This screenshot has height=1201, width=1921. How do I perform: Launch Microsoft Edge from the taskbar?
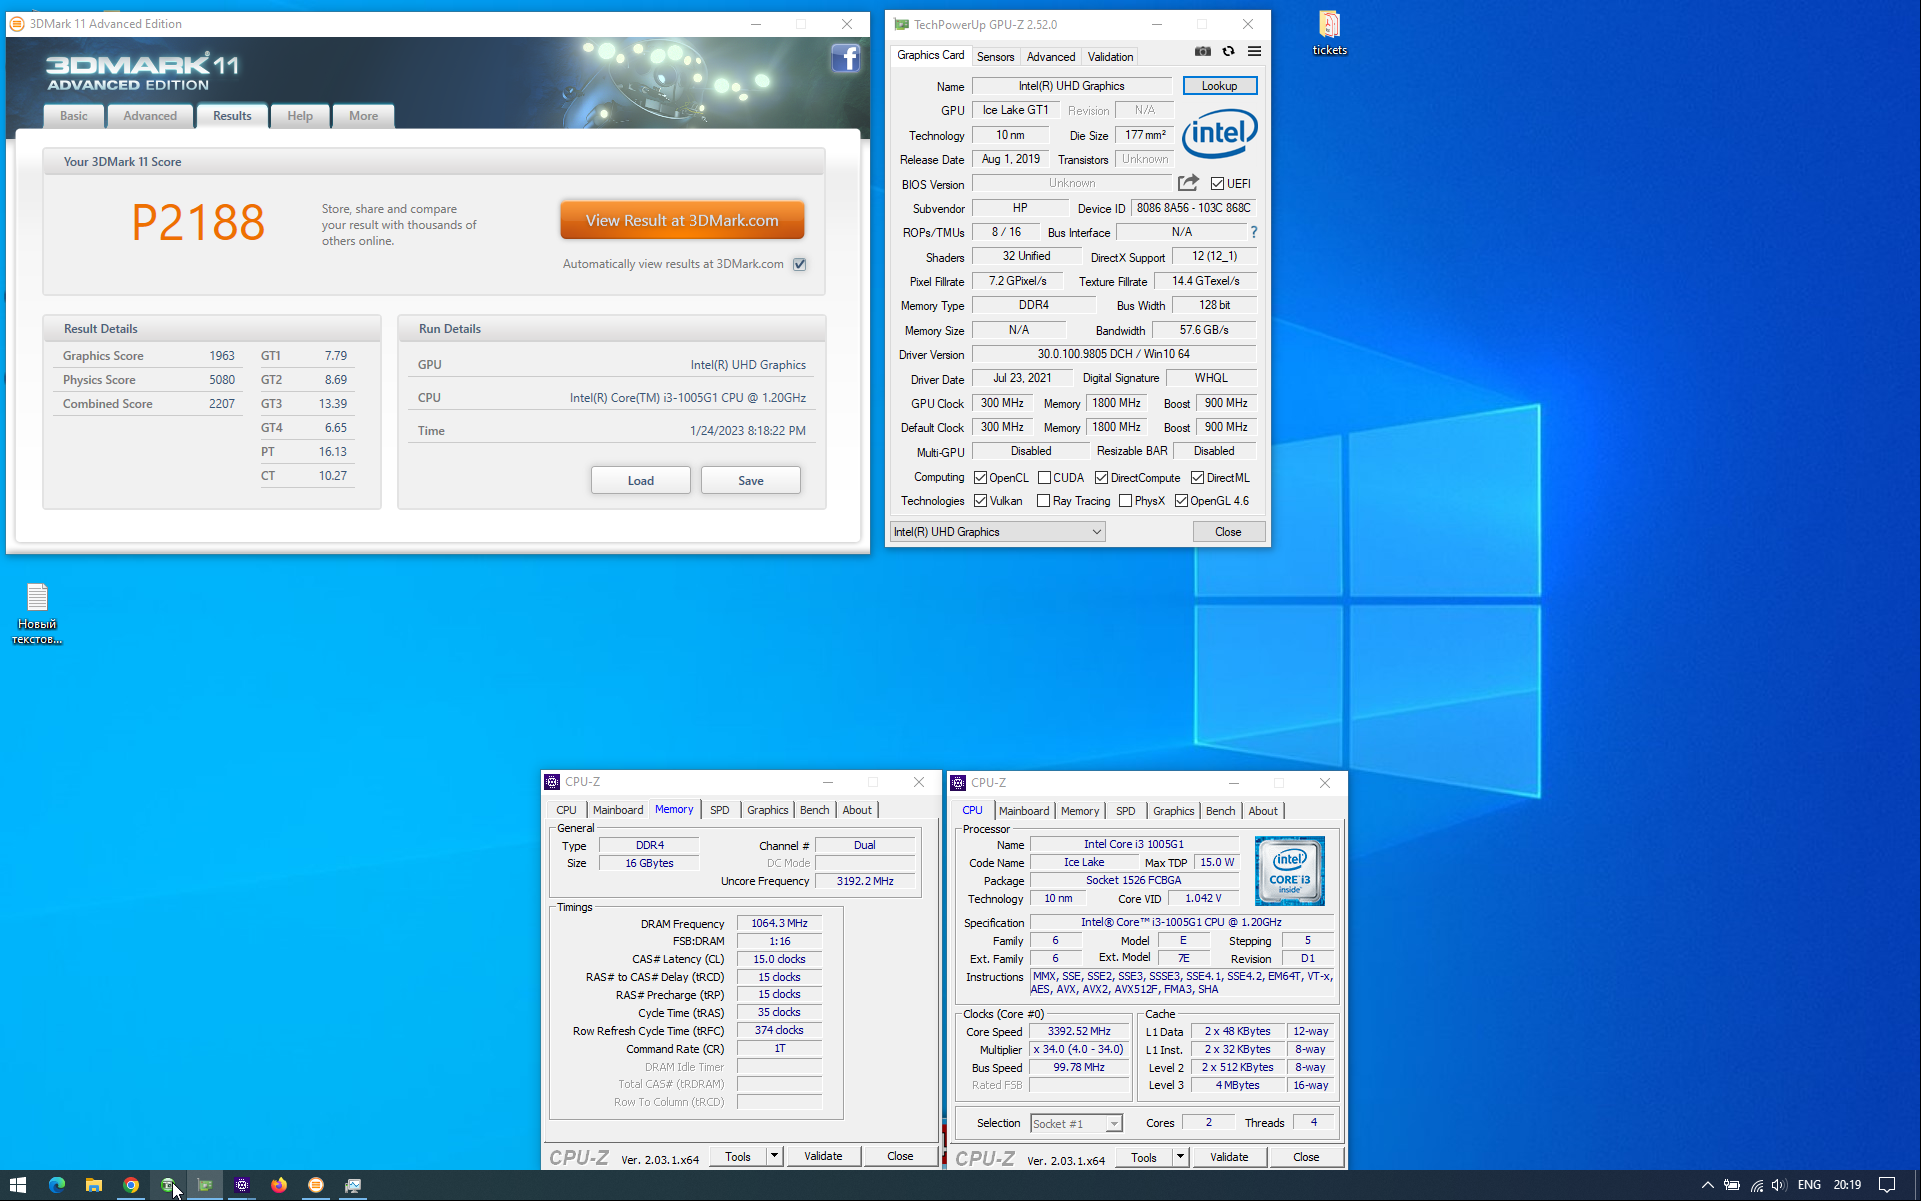point(57,1185)
